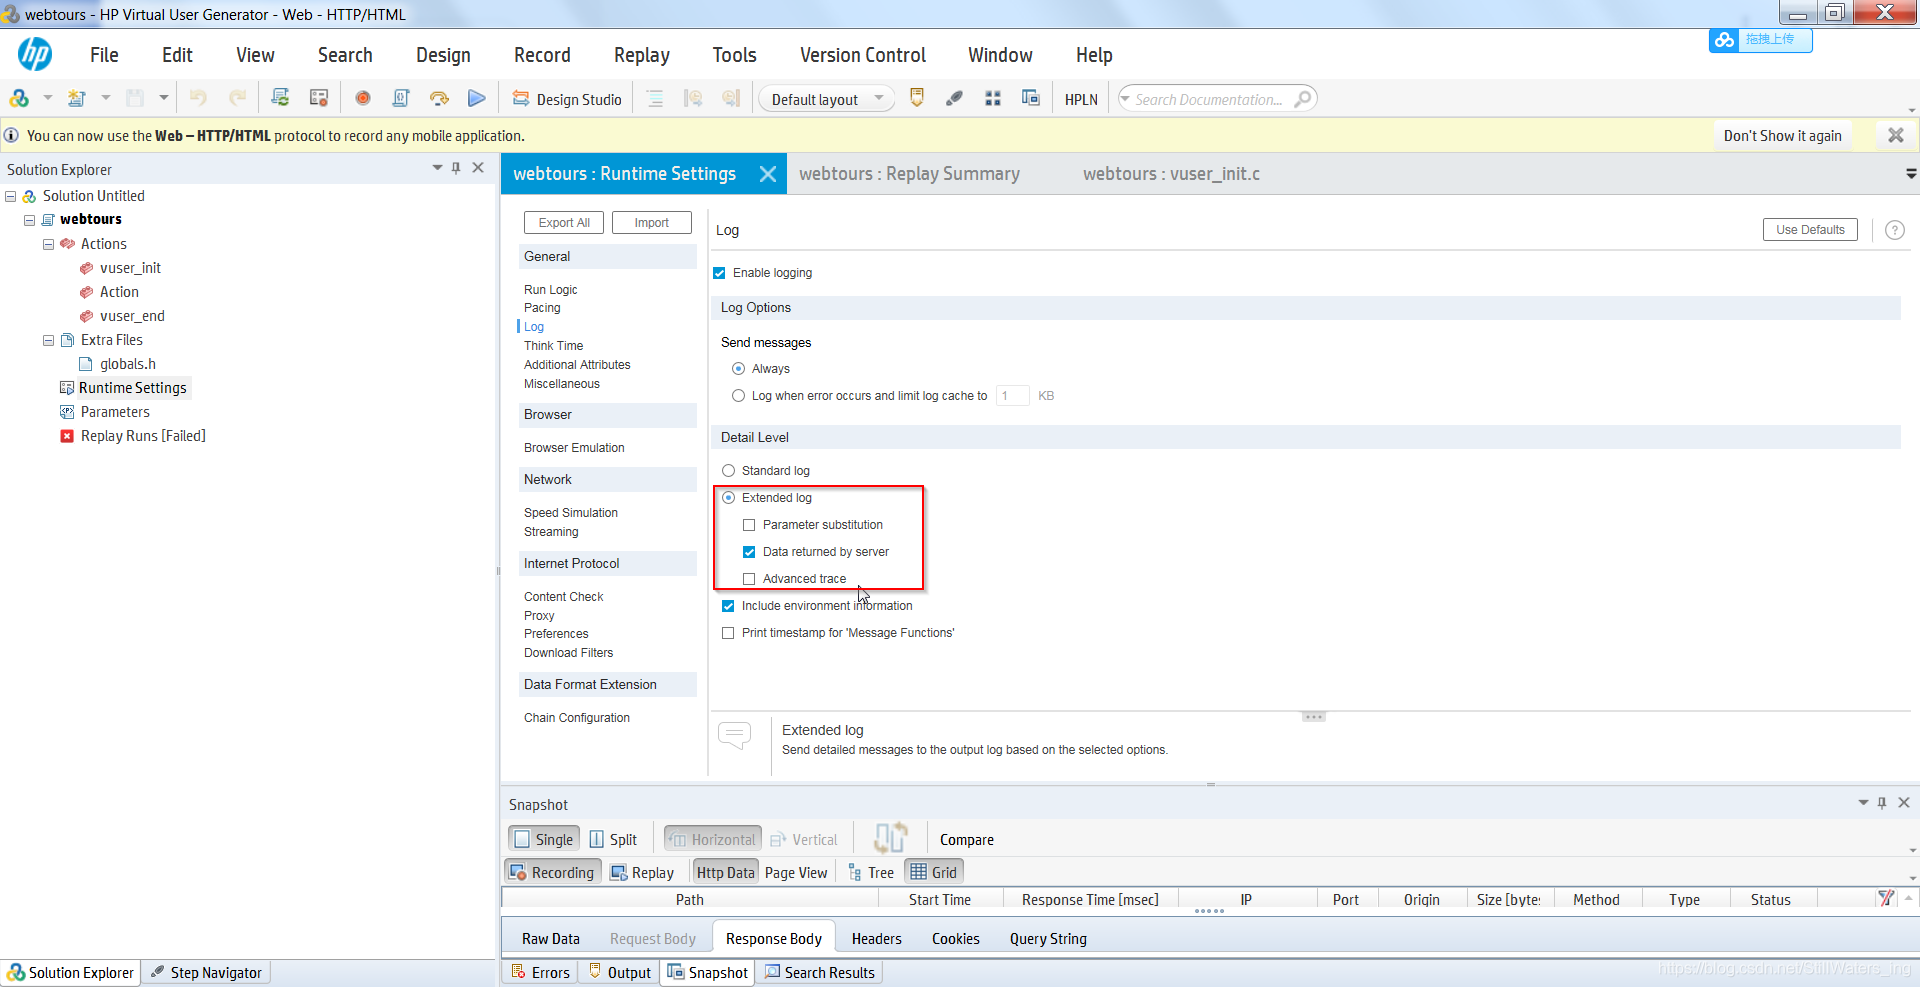Click the windows layout toolbar icon
This screenshot has width=1920, height=987.
[1031, 98]
